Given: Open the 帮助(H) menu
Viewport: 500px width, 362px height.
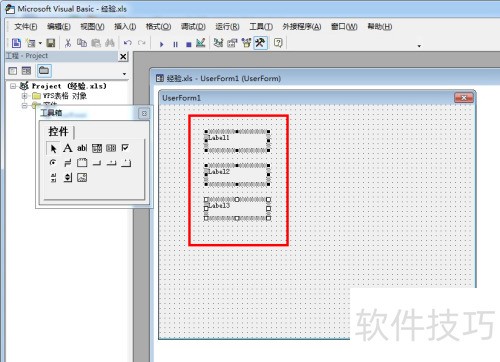Looking at the screenshot, I should point(379,27).
